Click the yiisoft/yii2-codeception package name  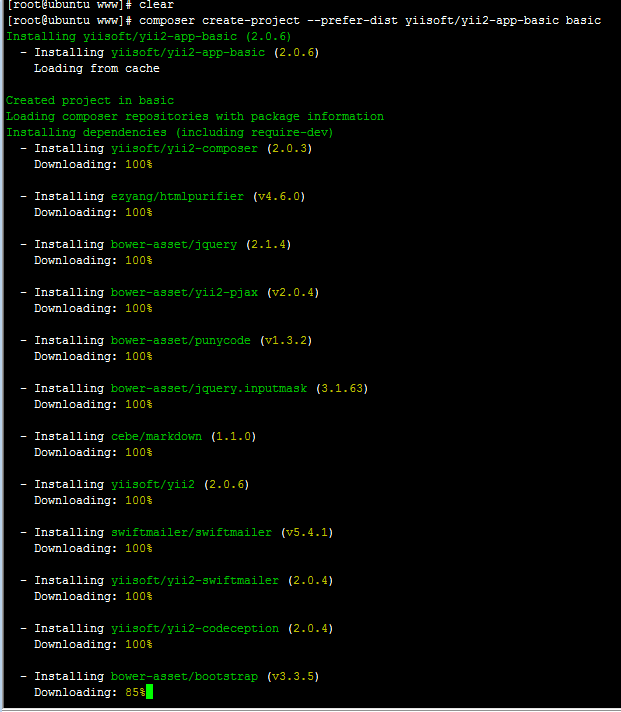click(195, 628)
